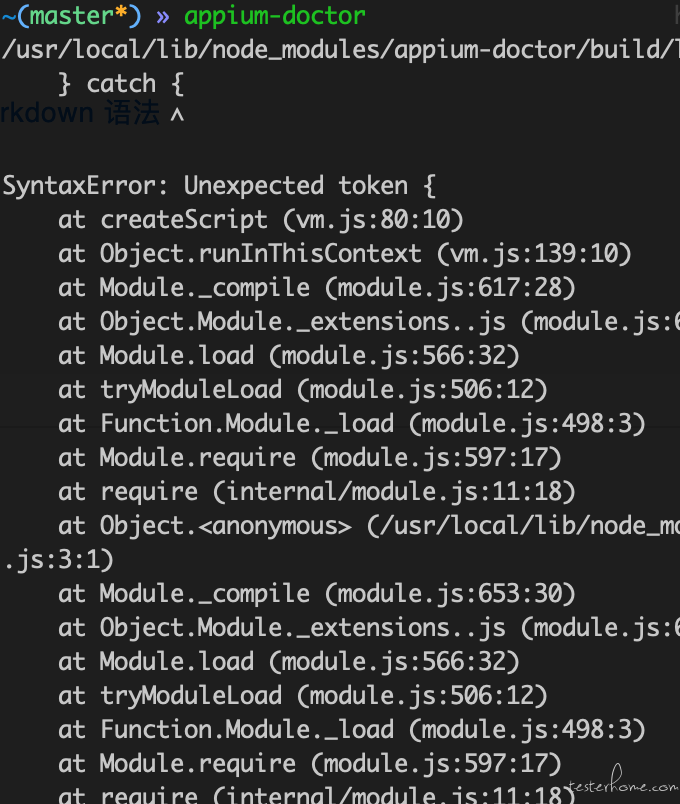This screenshot has width=680, height=804.
Task: Click the first Module._compile (module.js:617:28) line
Action: pyautogui.click(x=316, y=288)
